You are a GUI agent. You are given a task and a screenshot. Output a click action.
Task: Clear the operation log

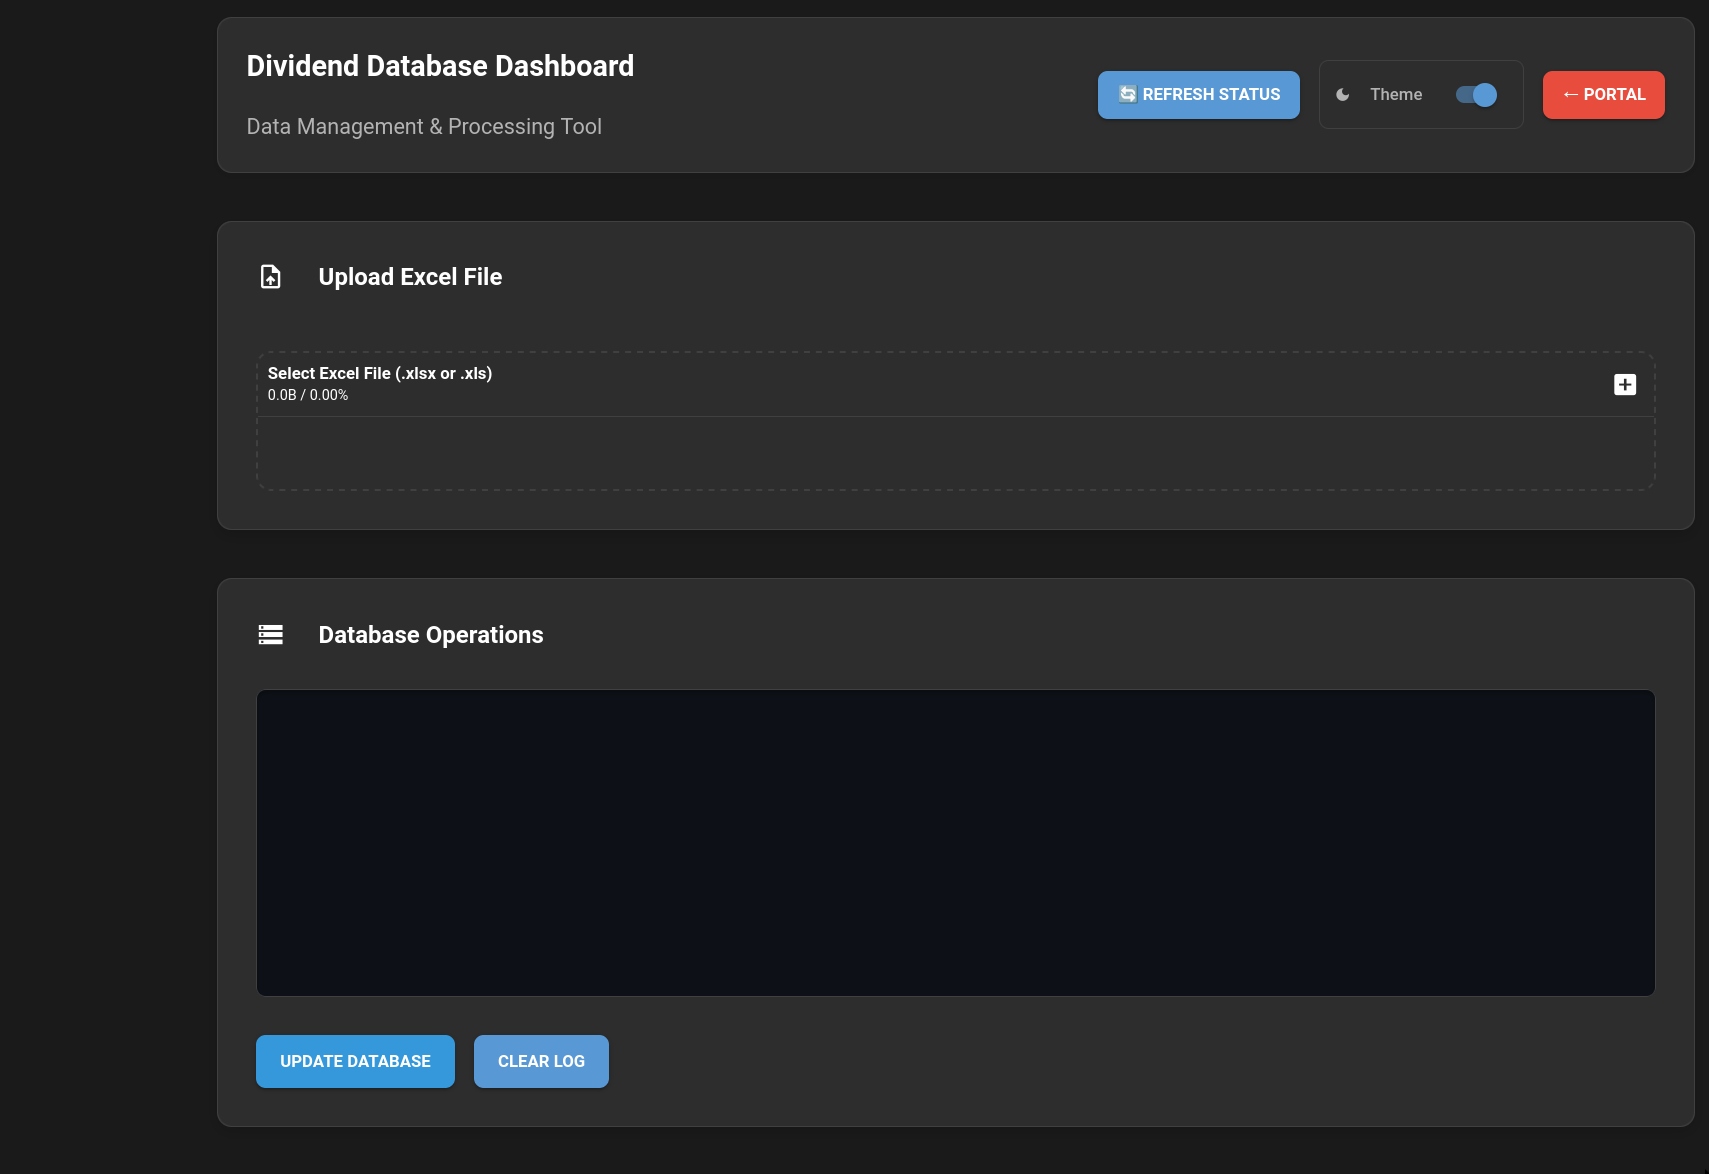click(541, 1061)
